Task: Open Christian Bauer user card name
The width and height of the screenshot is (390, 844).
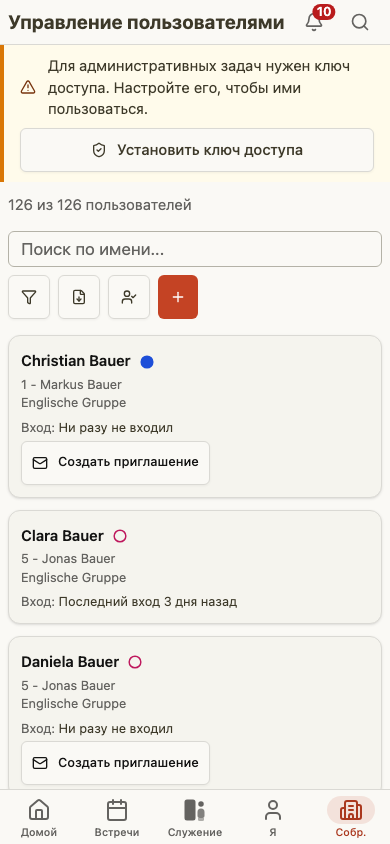Action: [x=76, y=361]
